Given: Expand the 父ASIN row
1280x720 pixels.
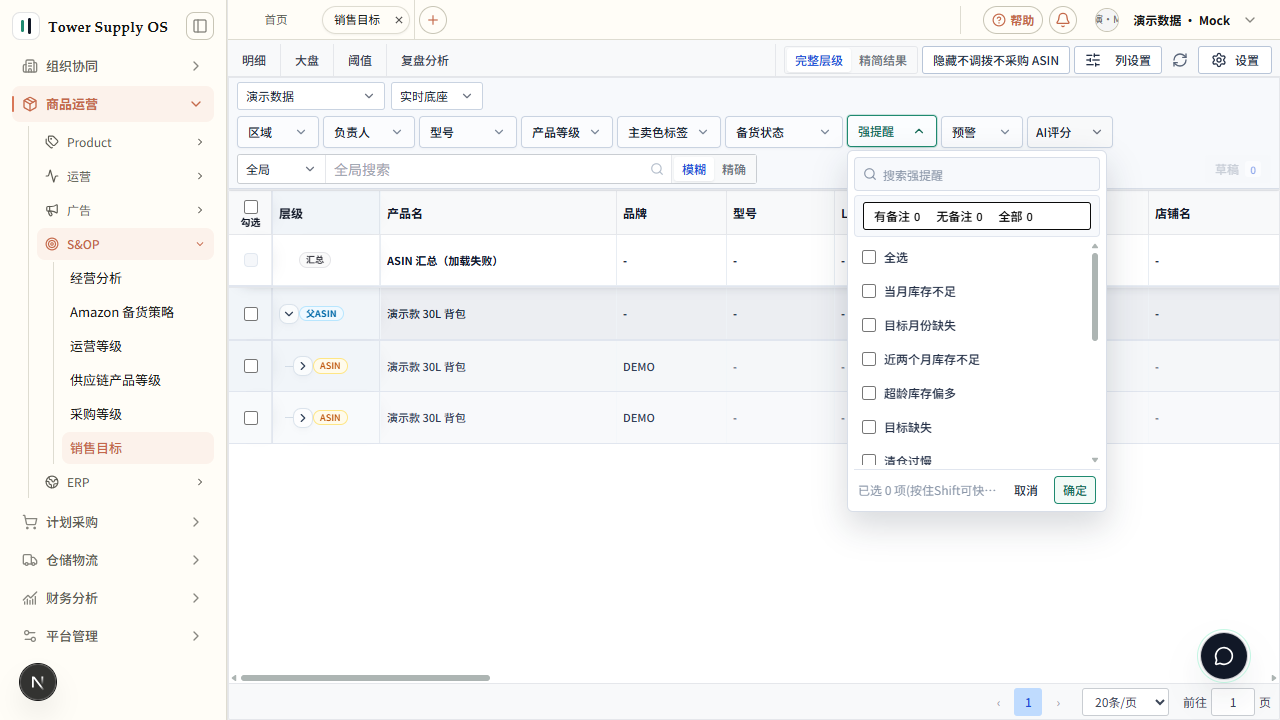Looking at the screenshot, I should [x=289, y=314].
